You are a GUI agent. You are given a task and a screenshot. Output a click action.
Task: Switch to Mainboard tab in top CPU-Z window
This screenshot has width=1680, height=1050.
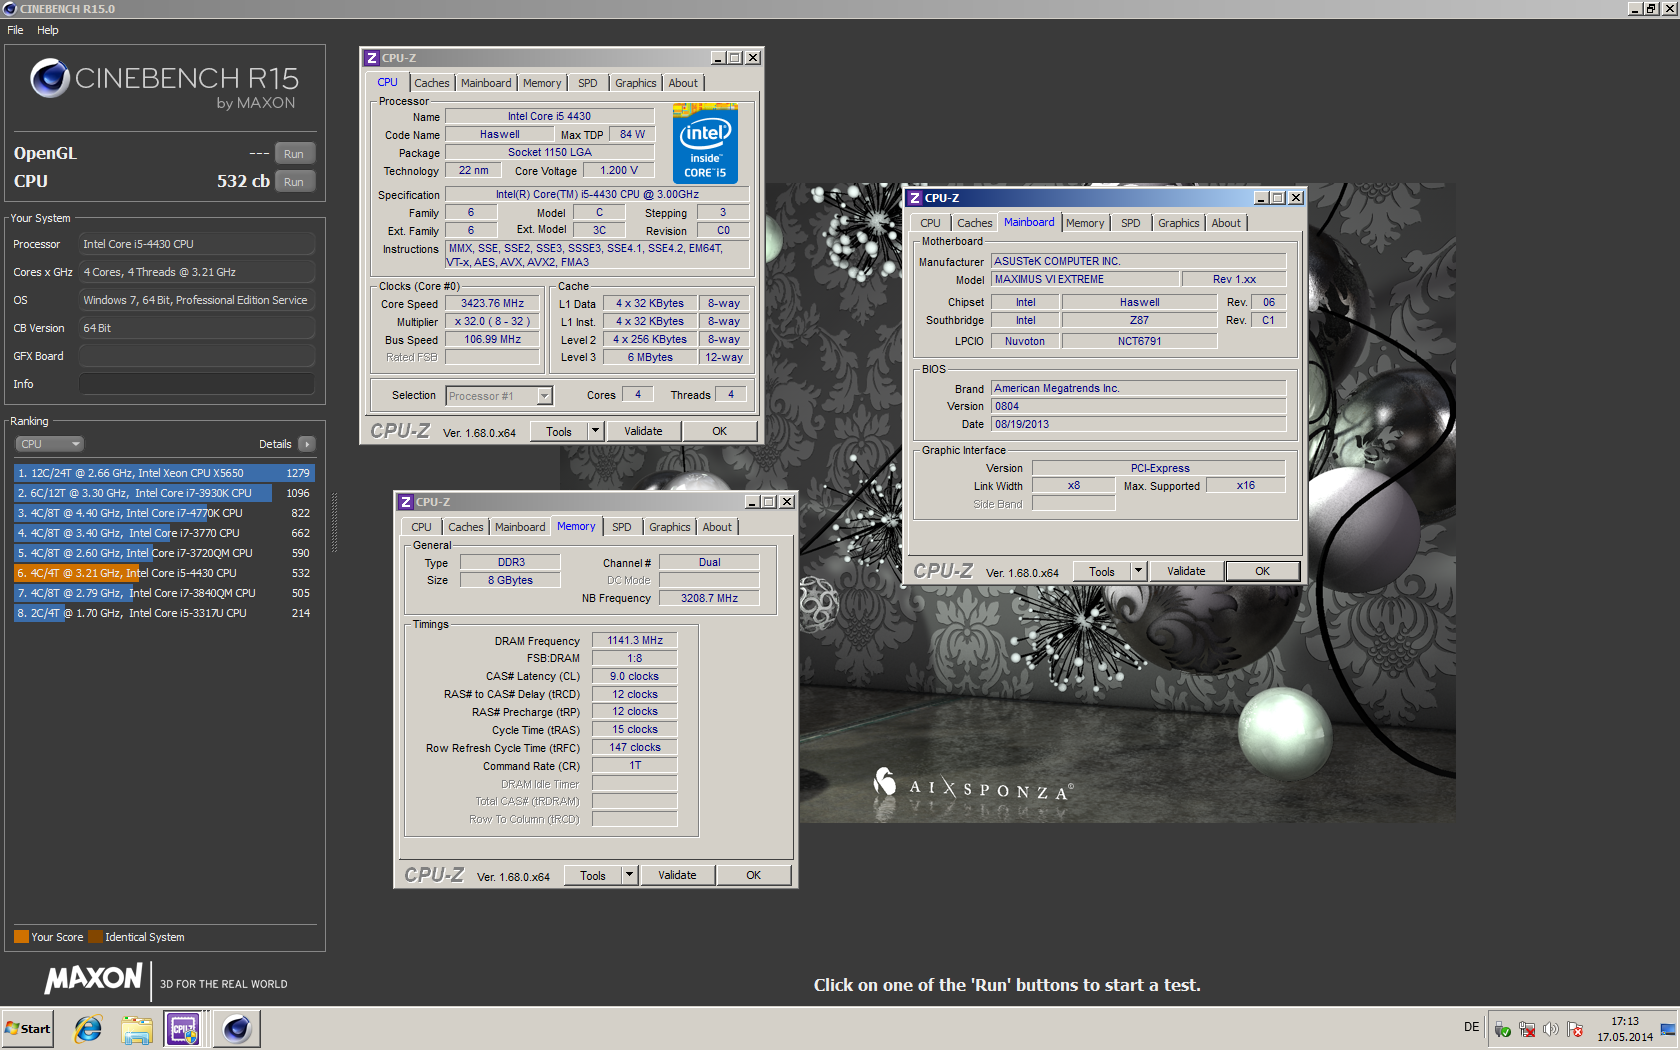486,83
